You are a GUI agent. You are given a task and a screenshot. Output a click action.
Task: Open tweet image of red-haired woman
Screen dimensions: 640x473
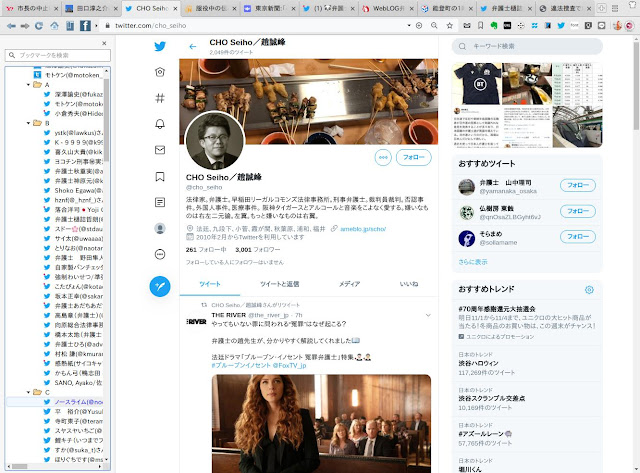point(321,424)
